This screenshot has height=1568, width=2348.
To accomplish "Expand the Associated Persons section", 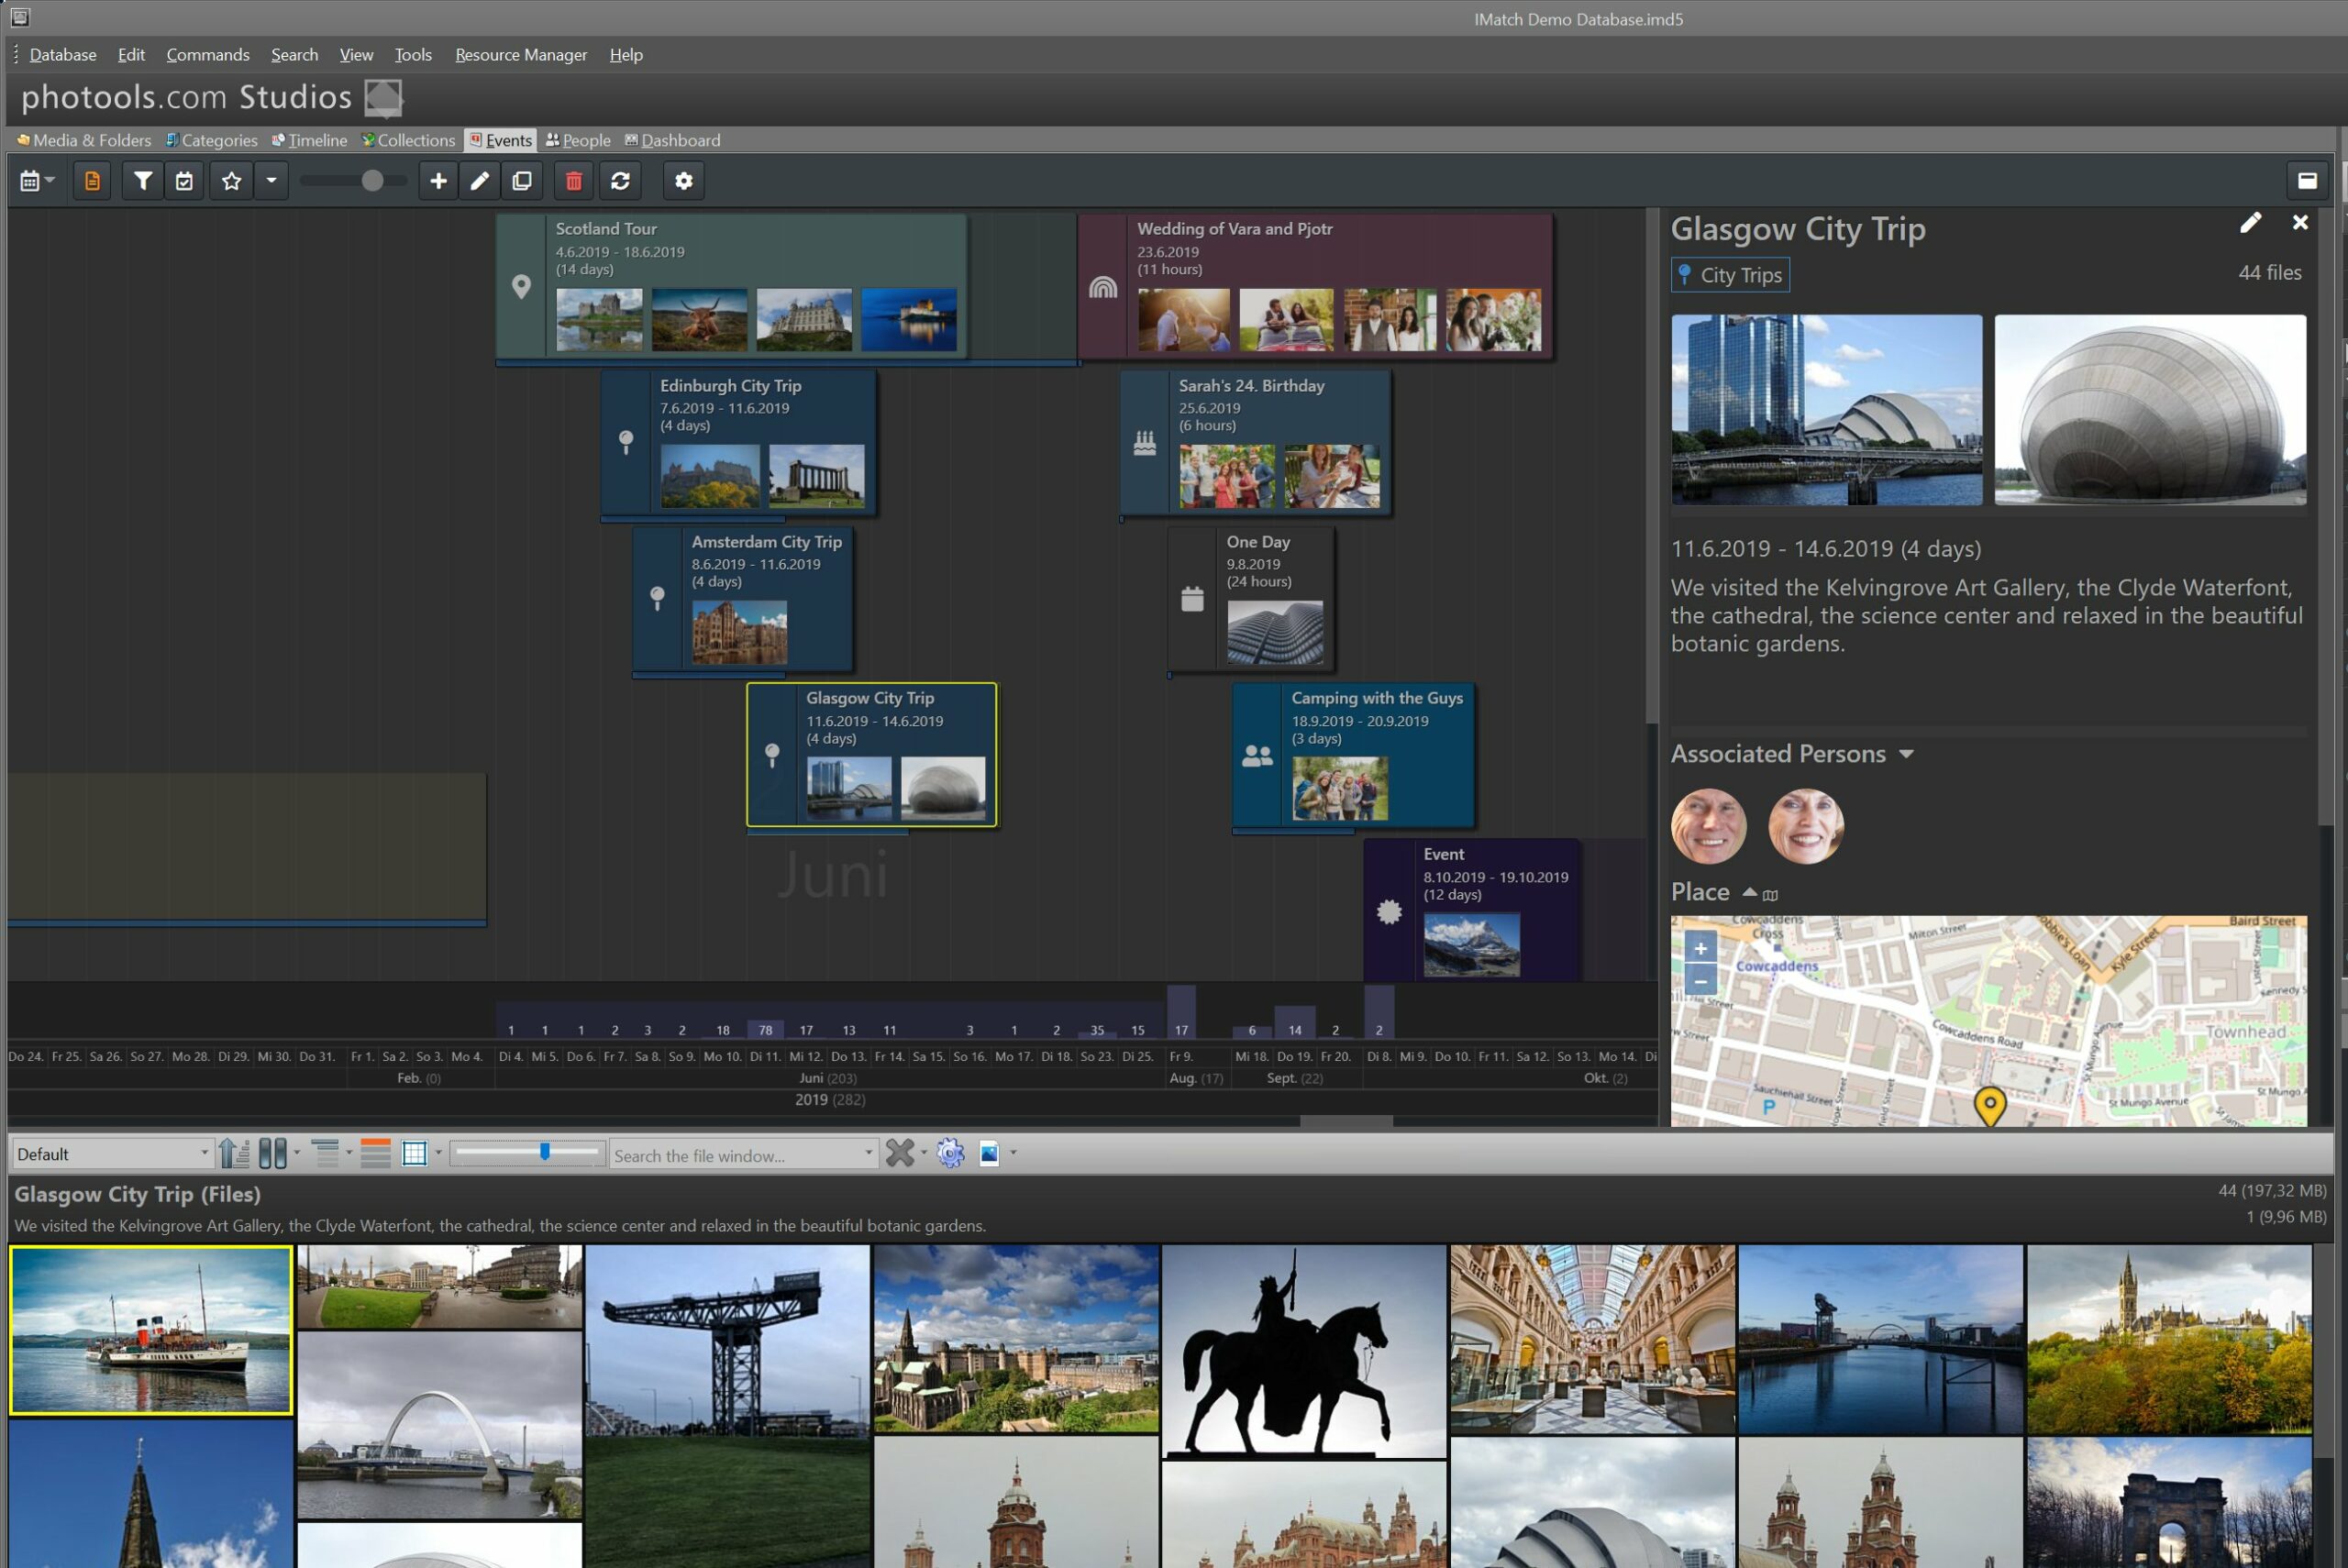I will (x=1909, y=753).
